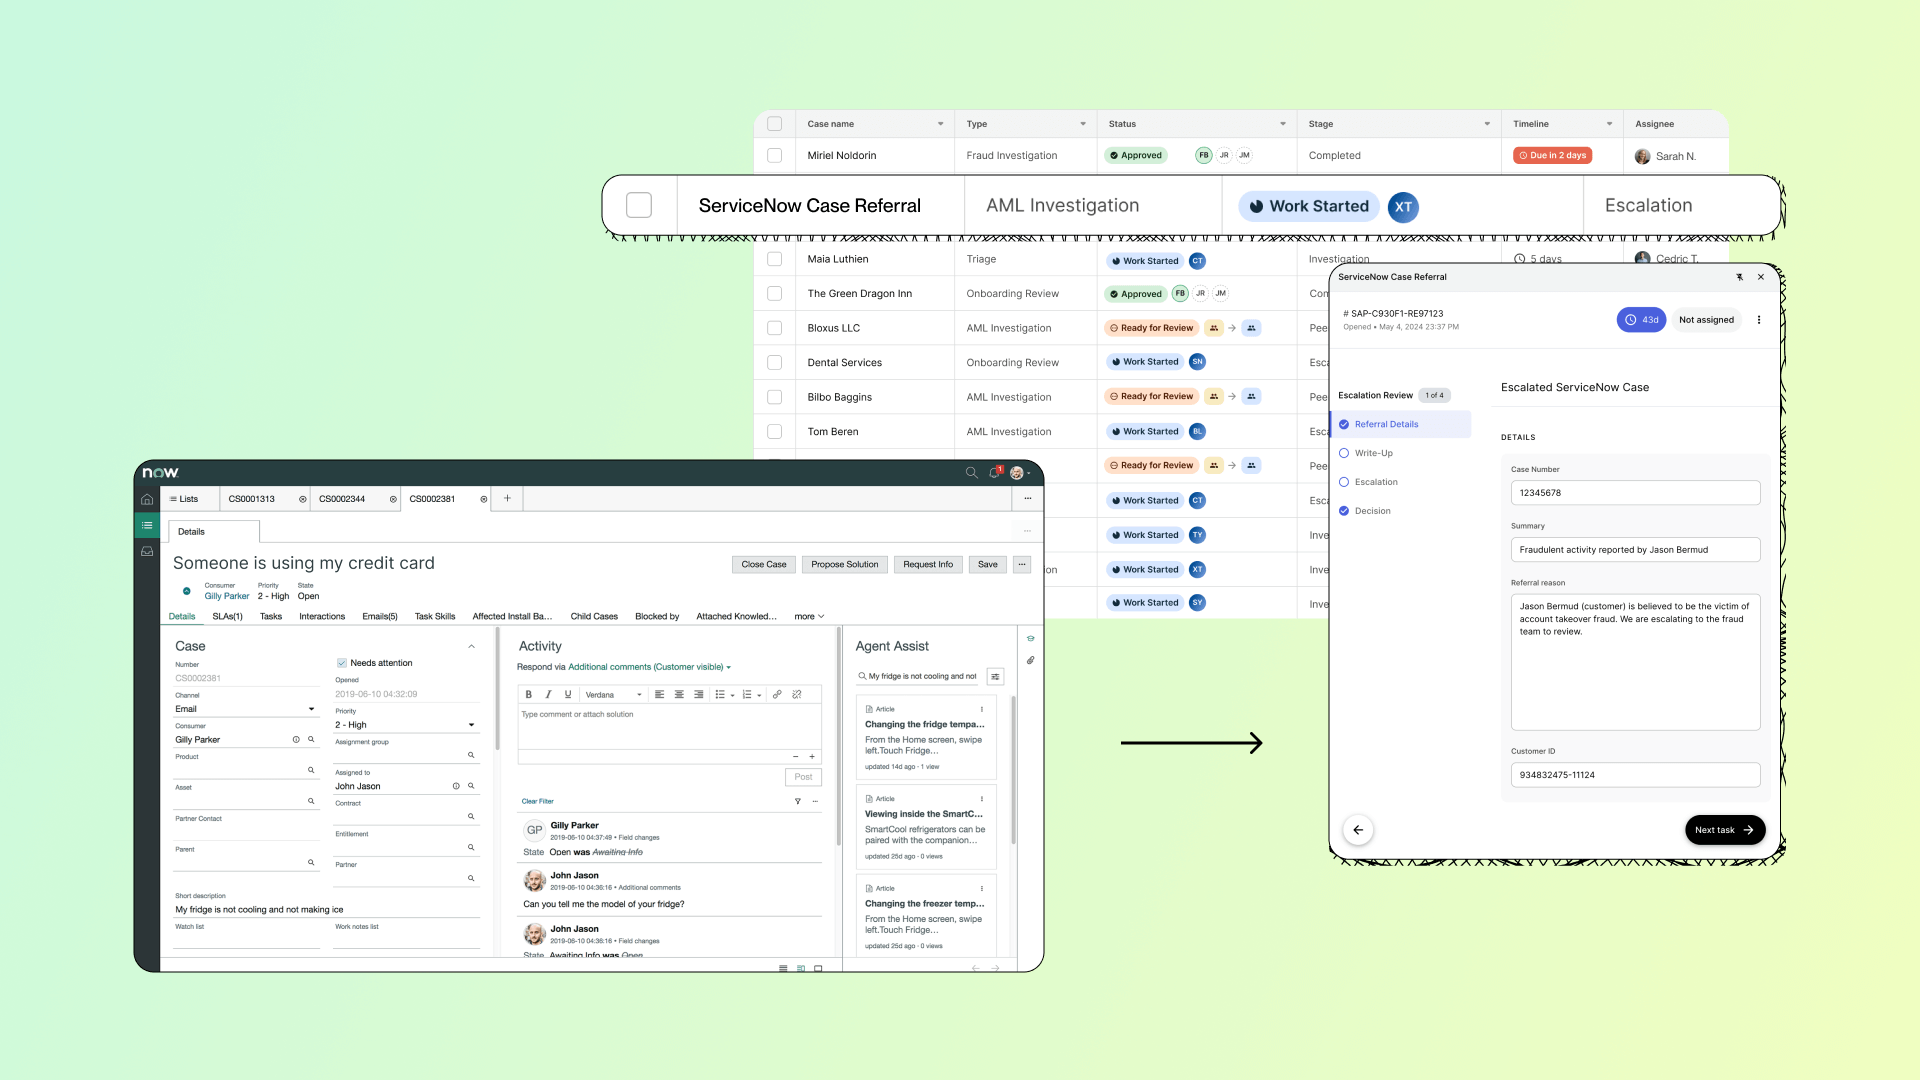Screen dimensions: 1920x1080
Task: Add a new workspace tab
Action: pos(507,498)
